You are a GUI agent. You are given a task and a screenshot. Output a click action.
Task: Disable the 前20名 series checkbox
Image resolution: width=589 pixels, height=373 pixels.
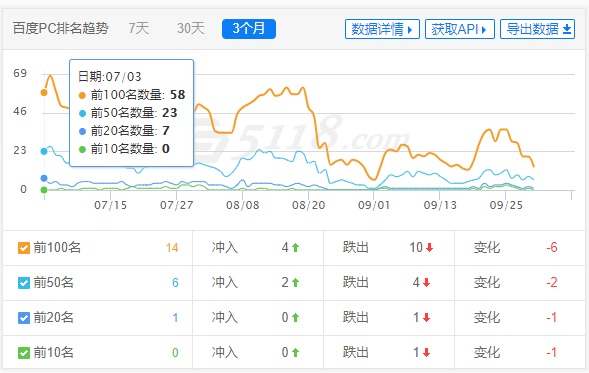coord(24,318)
